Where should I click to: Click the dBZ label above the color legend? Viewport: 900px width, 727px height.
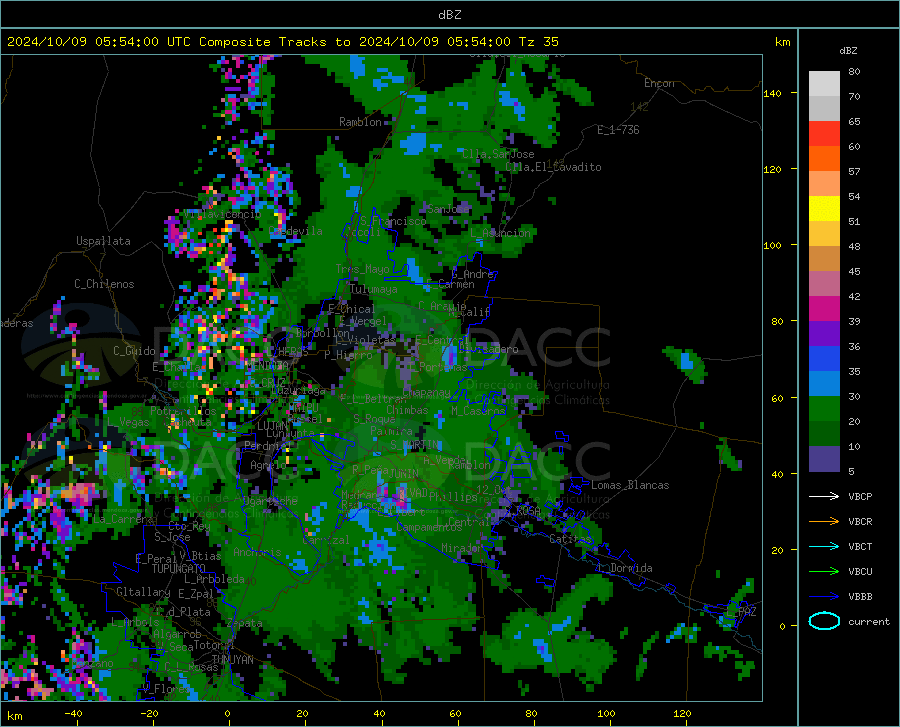click(848, 50)
